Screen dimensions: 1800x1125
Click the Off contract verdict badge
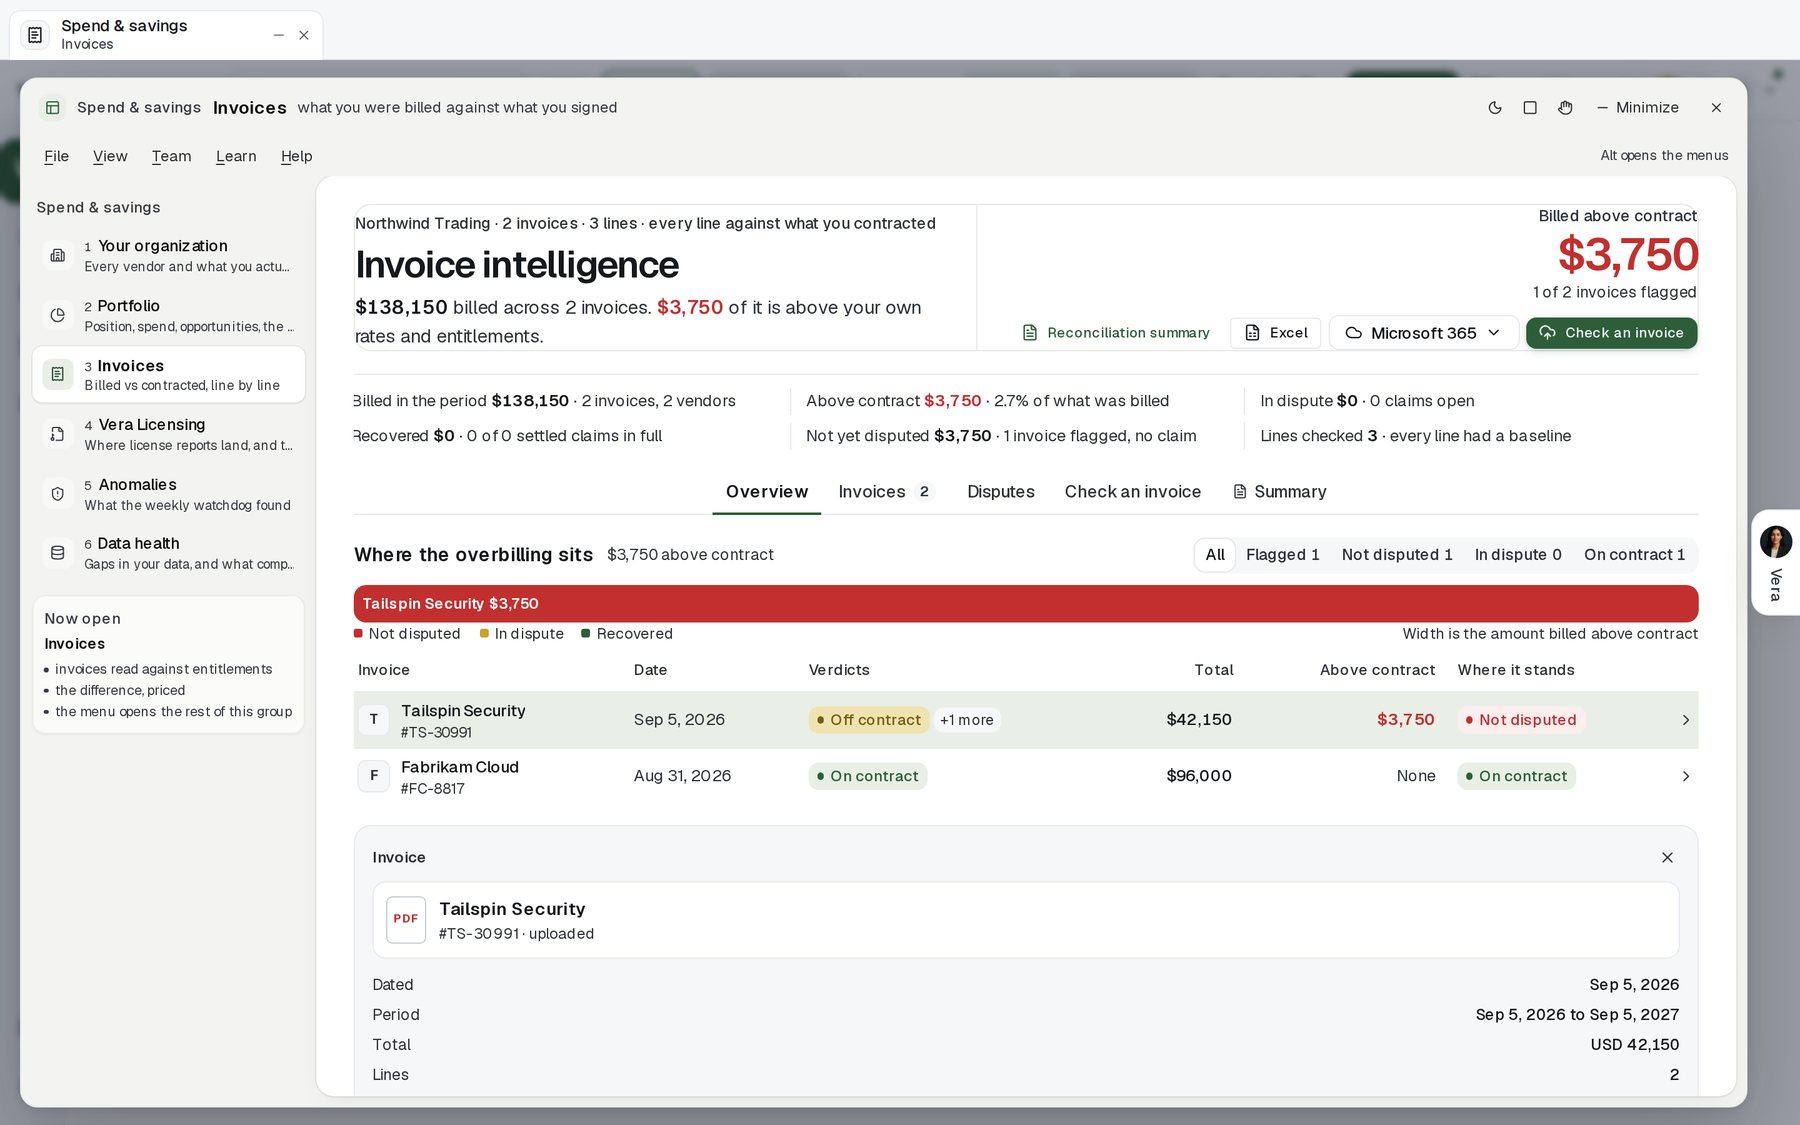[869, 720]
